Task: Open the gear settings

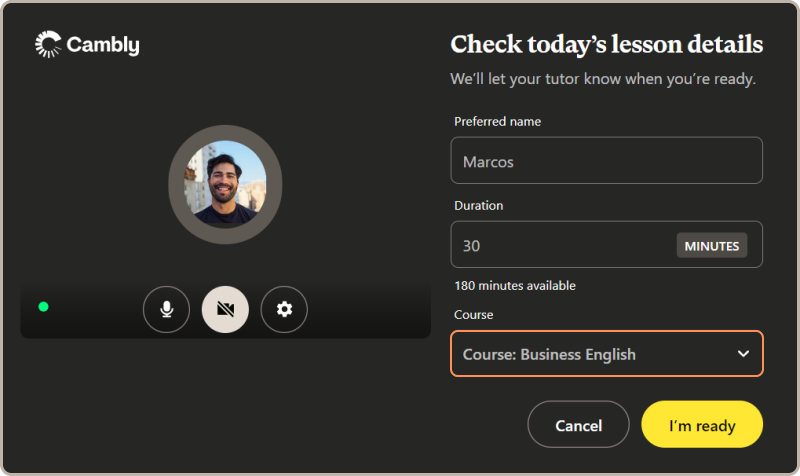Action: (x=284, y=309)
